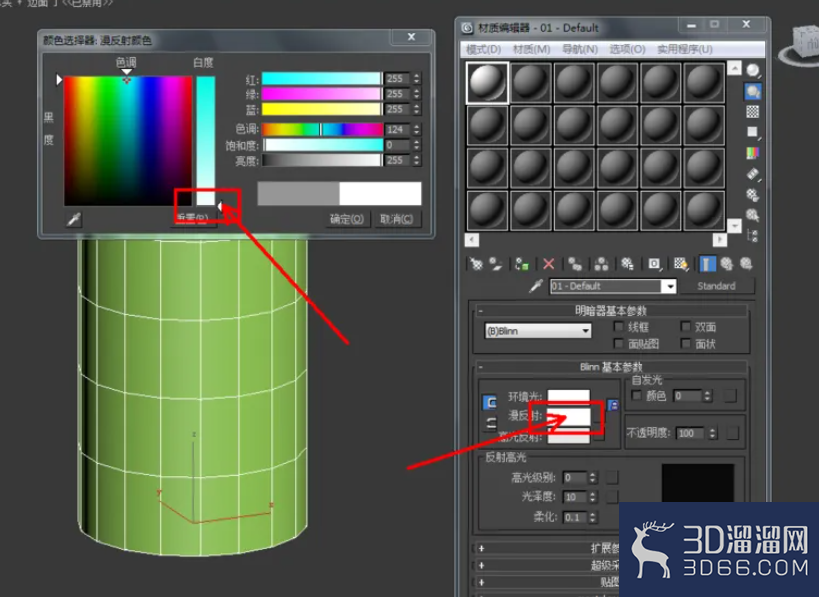Assign material to selection icon
This screenshot has width=819, height=597.
pyautogui.click(x=521, y=264)
